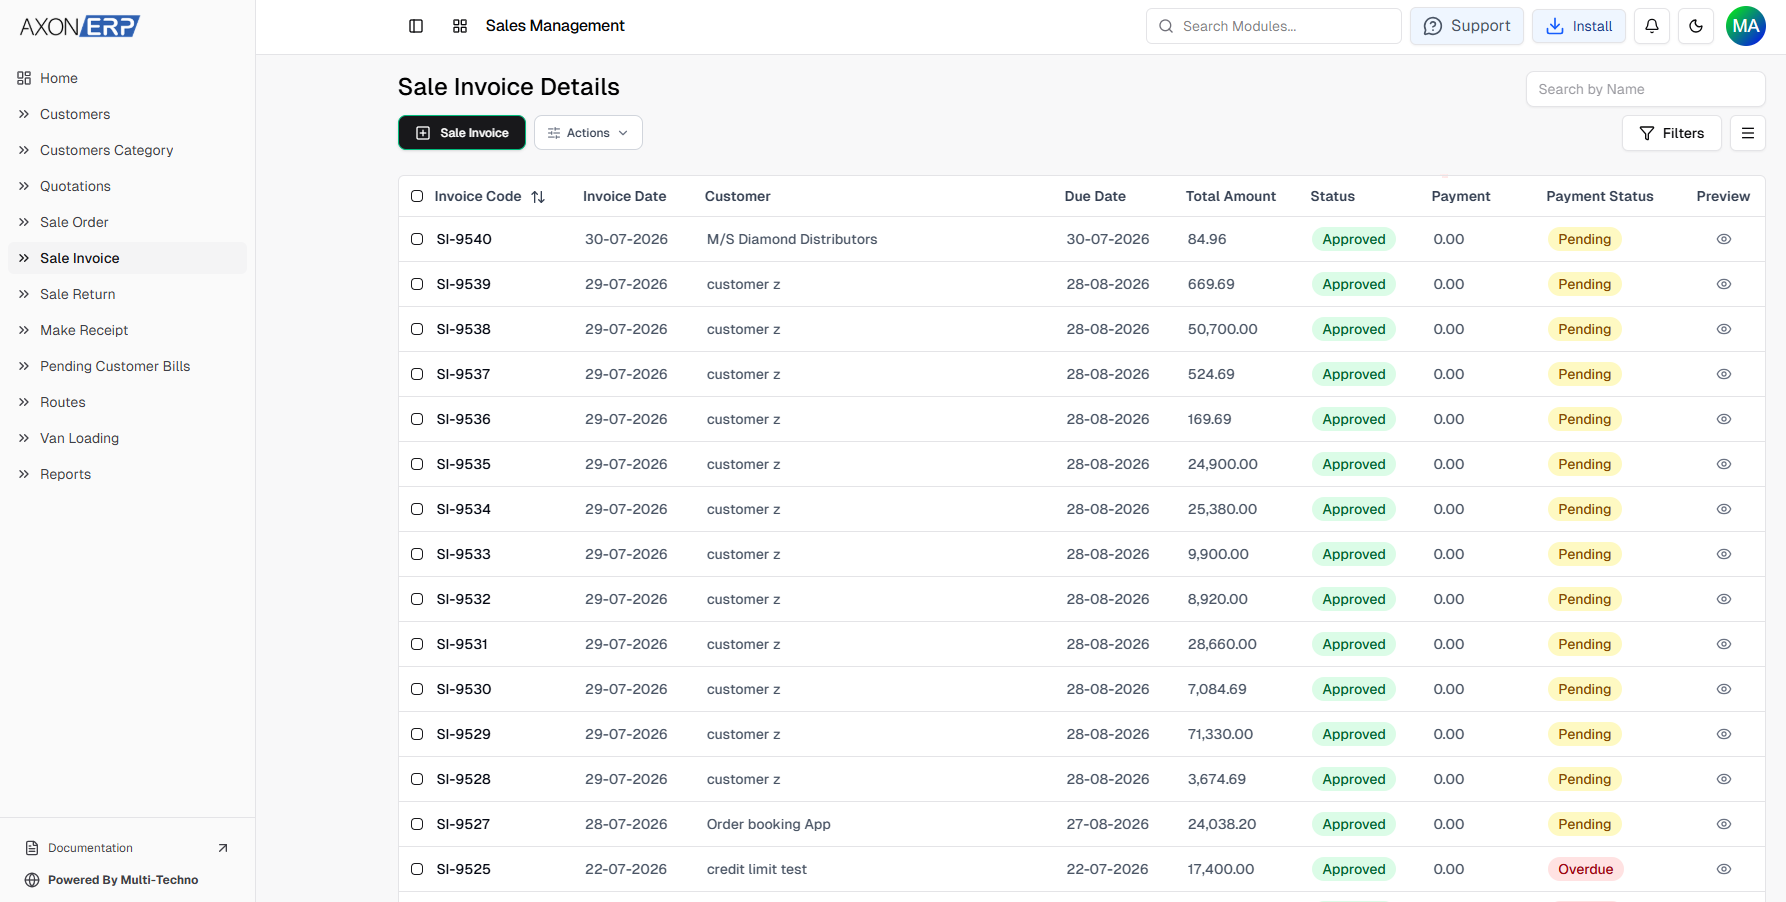Open Documentation external link arrow
This screenshot has height=902, width=1786.
(x=223, y=848)
